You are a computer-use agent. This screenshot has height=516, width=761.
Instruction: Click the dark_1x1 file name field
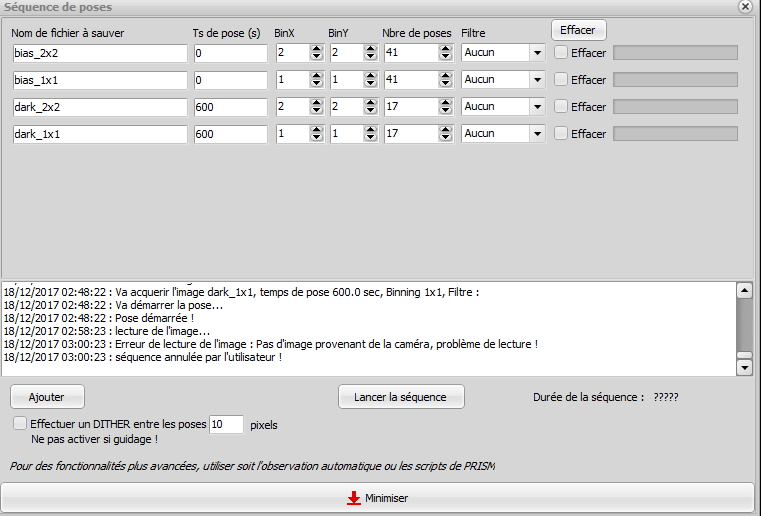tap(100, 133)
